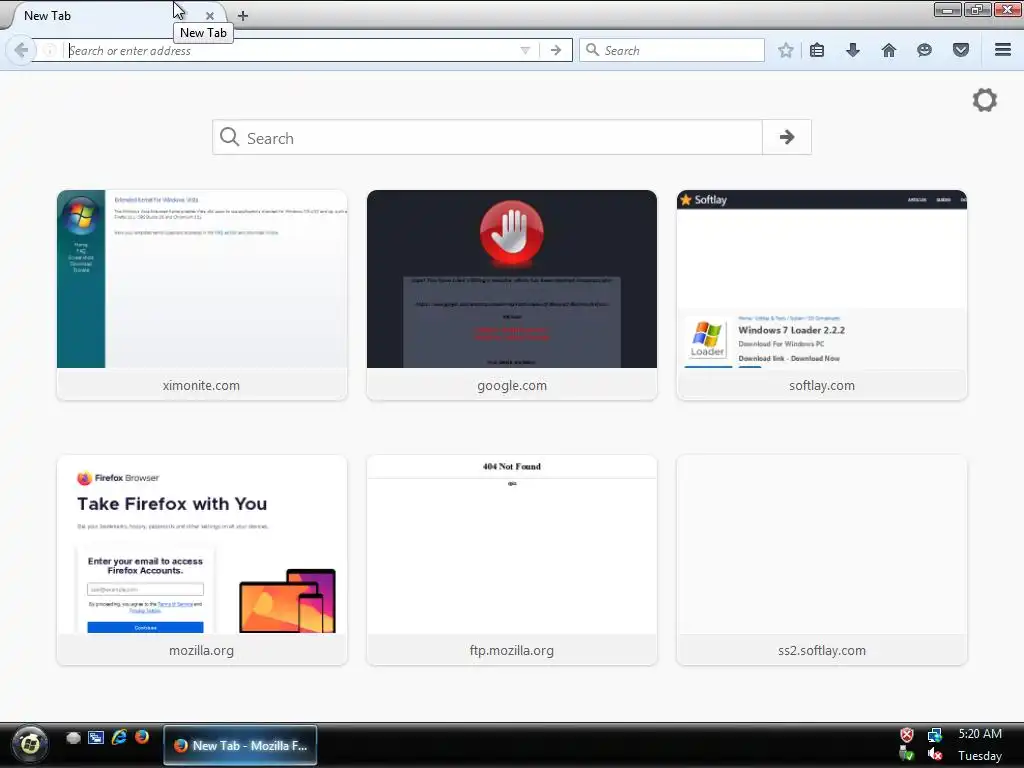Click the back navigation arrow button

(x=21, y=50)
